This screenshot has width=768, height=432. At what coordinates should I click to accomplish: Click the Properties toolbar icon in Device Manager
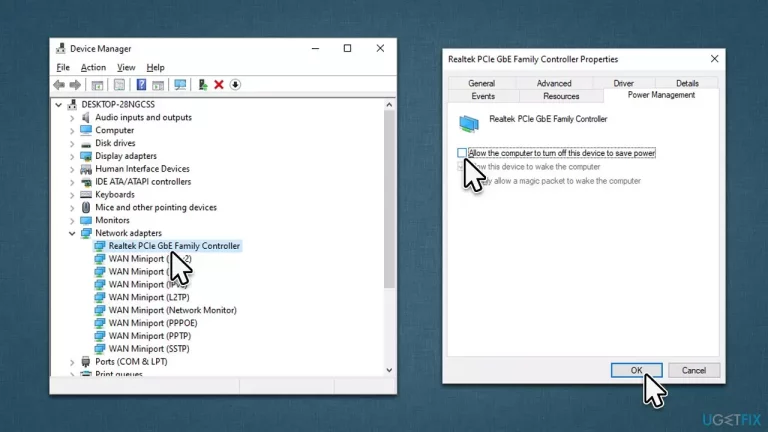tap(119, 85)
